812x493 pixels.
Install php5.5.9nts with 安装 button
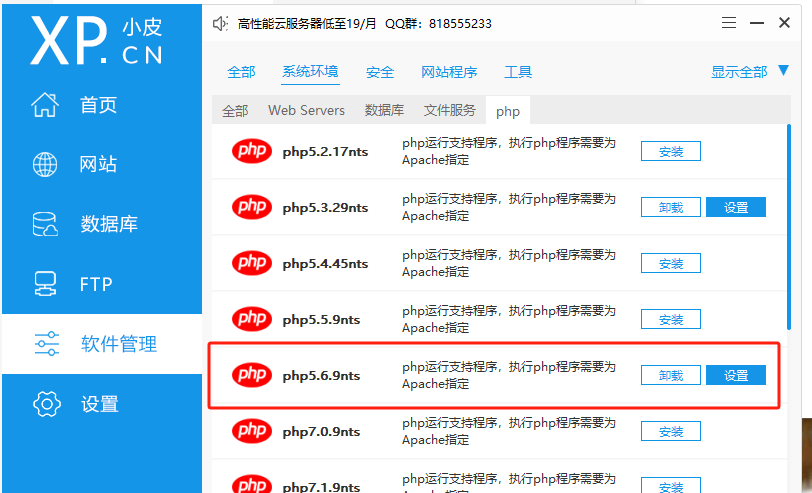[x=671, y=319]
